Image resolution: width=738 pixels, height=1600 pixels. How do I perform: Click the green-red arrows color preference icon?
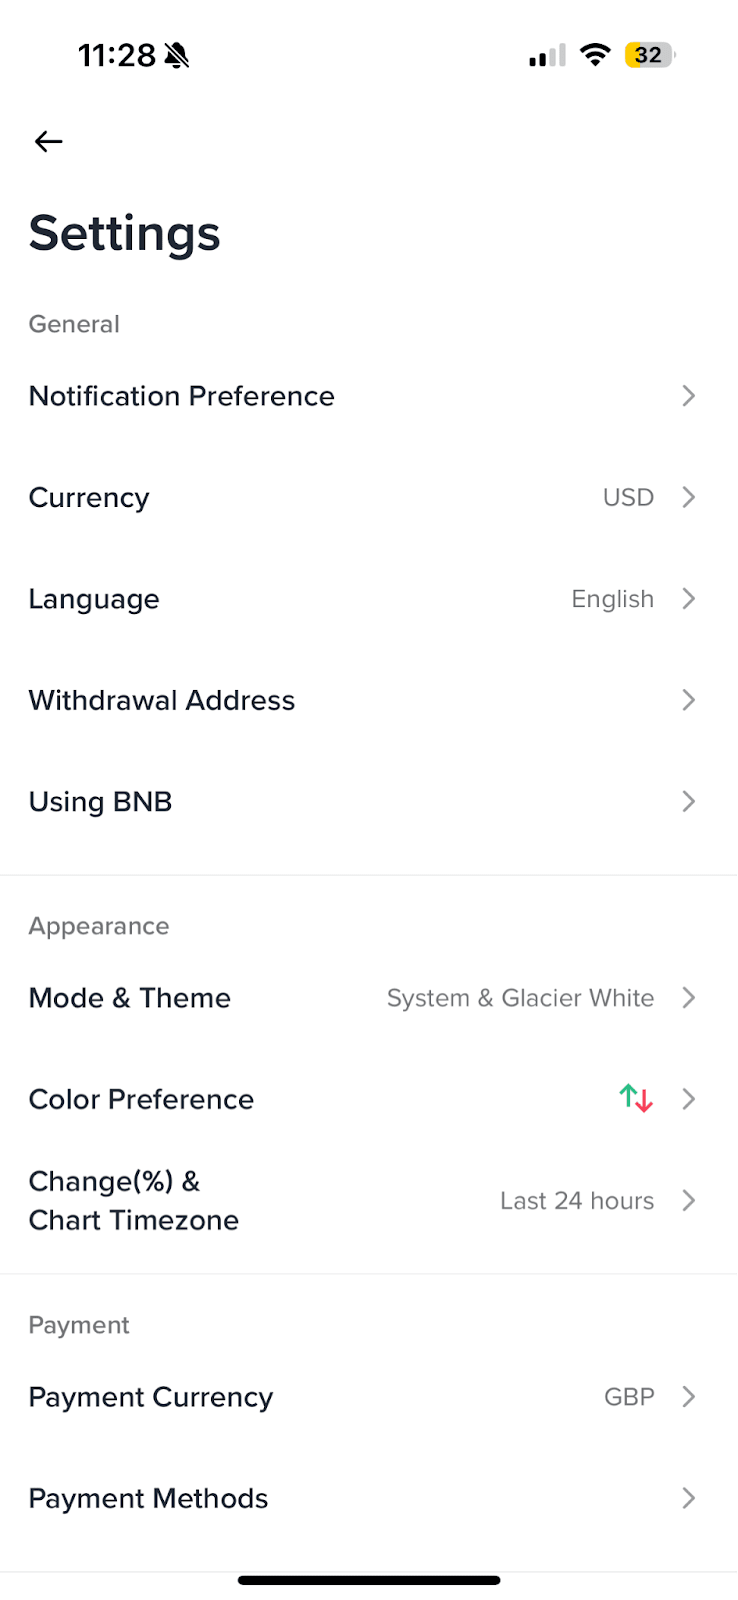pos(636,1098)
